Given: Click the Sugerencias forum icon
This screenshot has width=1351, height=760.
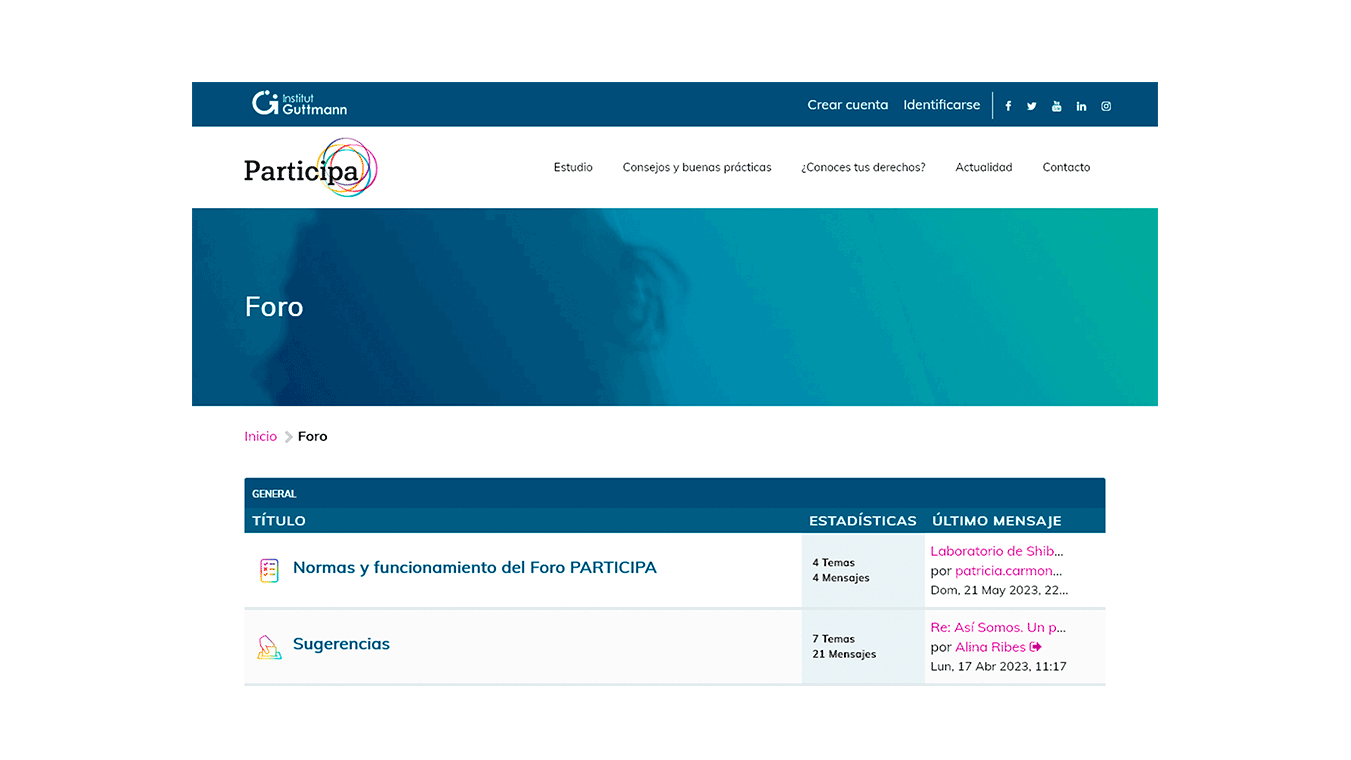Looking at the screenshot, I should (x=269, y=647).
